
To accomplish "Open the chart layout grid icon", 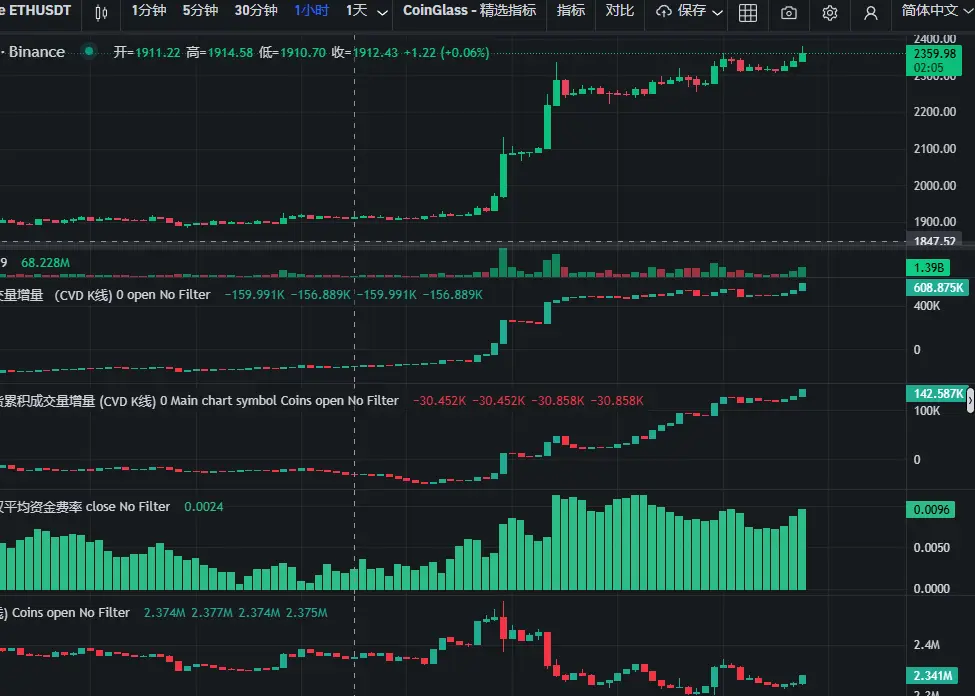I will tap(747, 12).
